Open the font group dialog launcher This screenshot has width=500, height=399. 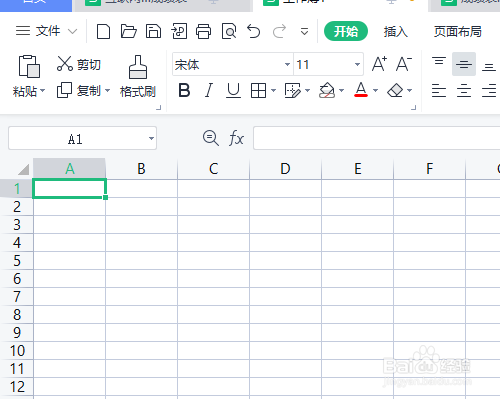click(x=414, y=107)
